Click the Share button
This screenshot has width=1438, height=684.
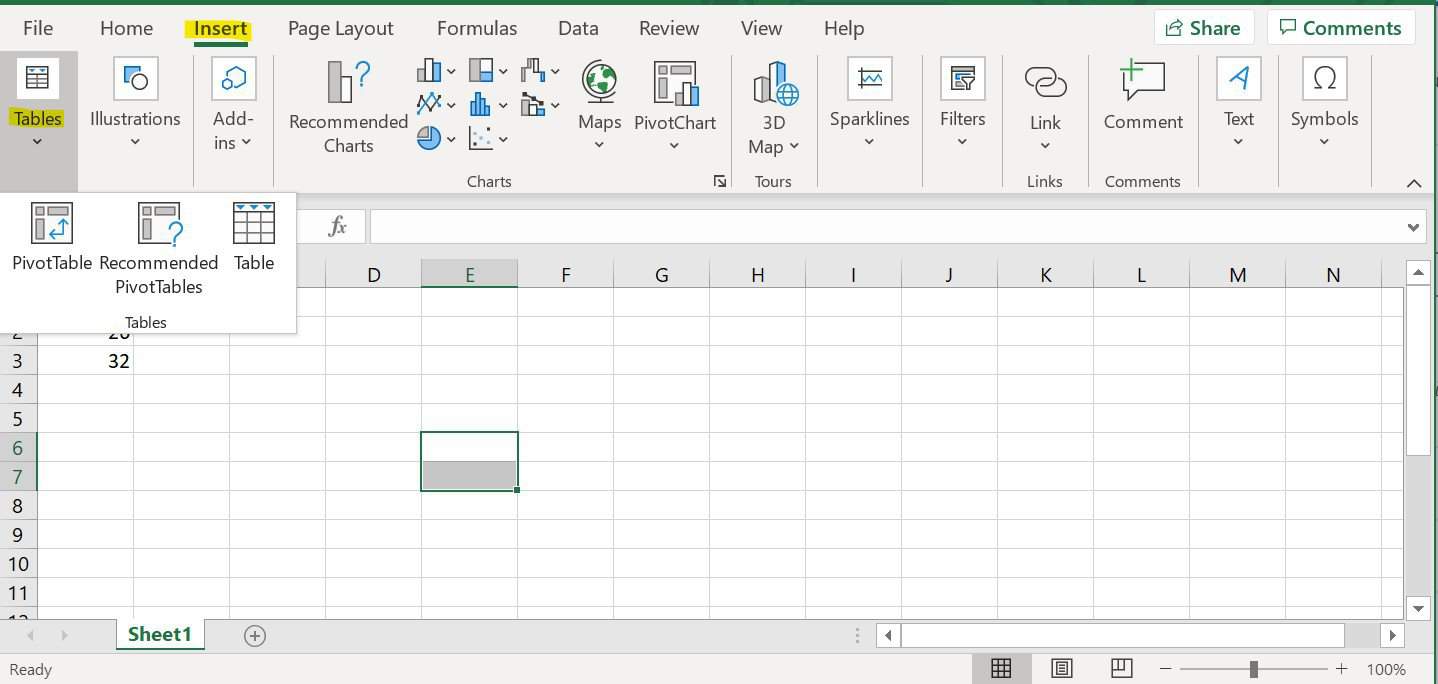point(1204,27)
